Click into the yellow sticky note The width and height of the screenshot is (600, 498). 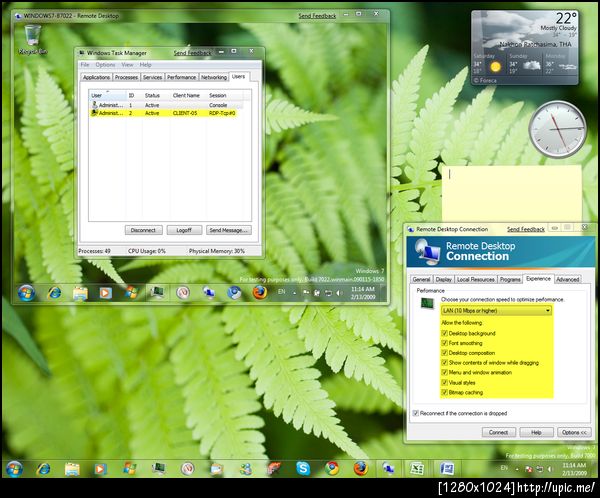point(512,193)
